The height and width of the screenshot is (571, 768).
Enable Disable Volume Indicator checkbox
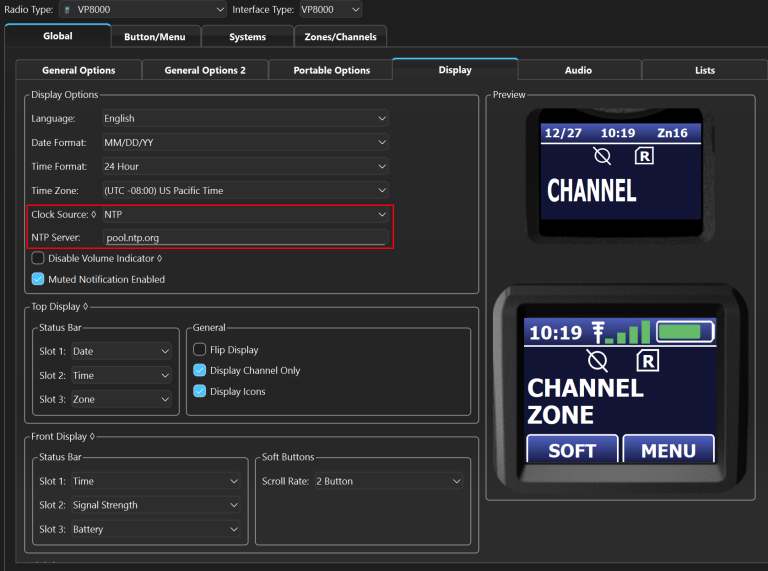pos(38,258)
